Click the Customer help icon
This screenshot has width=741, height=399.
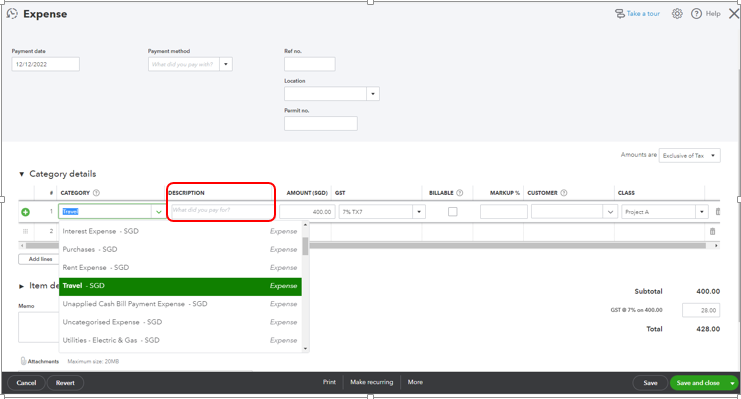click(x=564, y=193)
